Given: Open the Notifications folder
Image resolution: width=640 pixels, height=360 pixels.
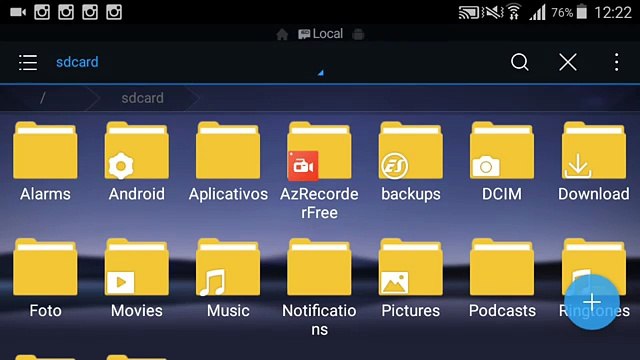Looking at the screenshot, I should pos(319,288).
